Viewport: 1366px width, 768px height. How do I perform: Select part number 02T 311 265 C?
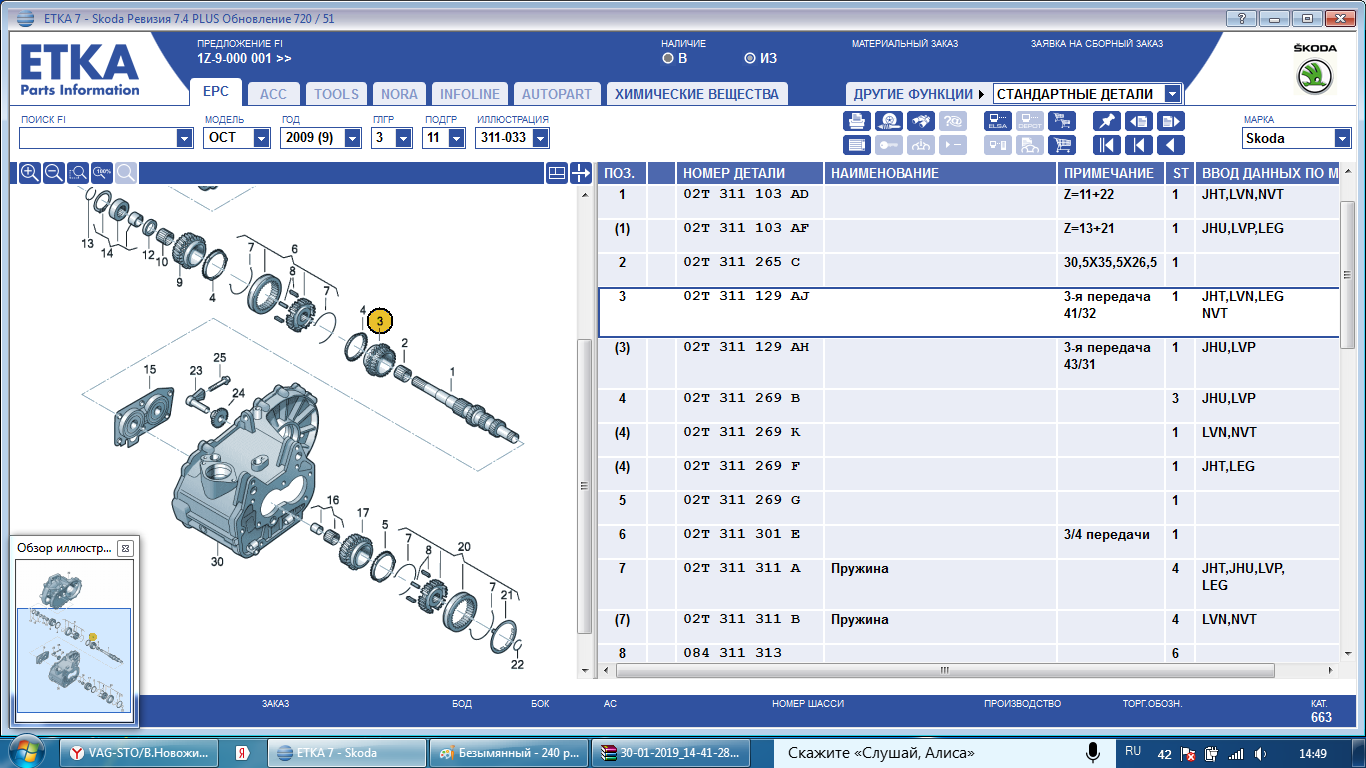tap(742, 262)
